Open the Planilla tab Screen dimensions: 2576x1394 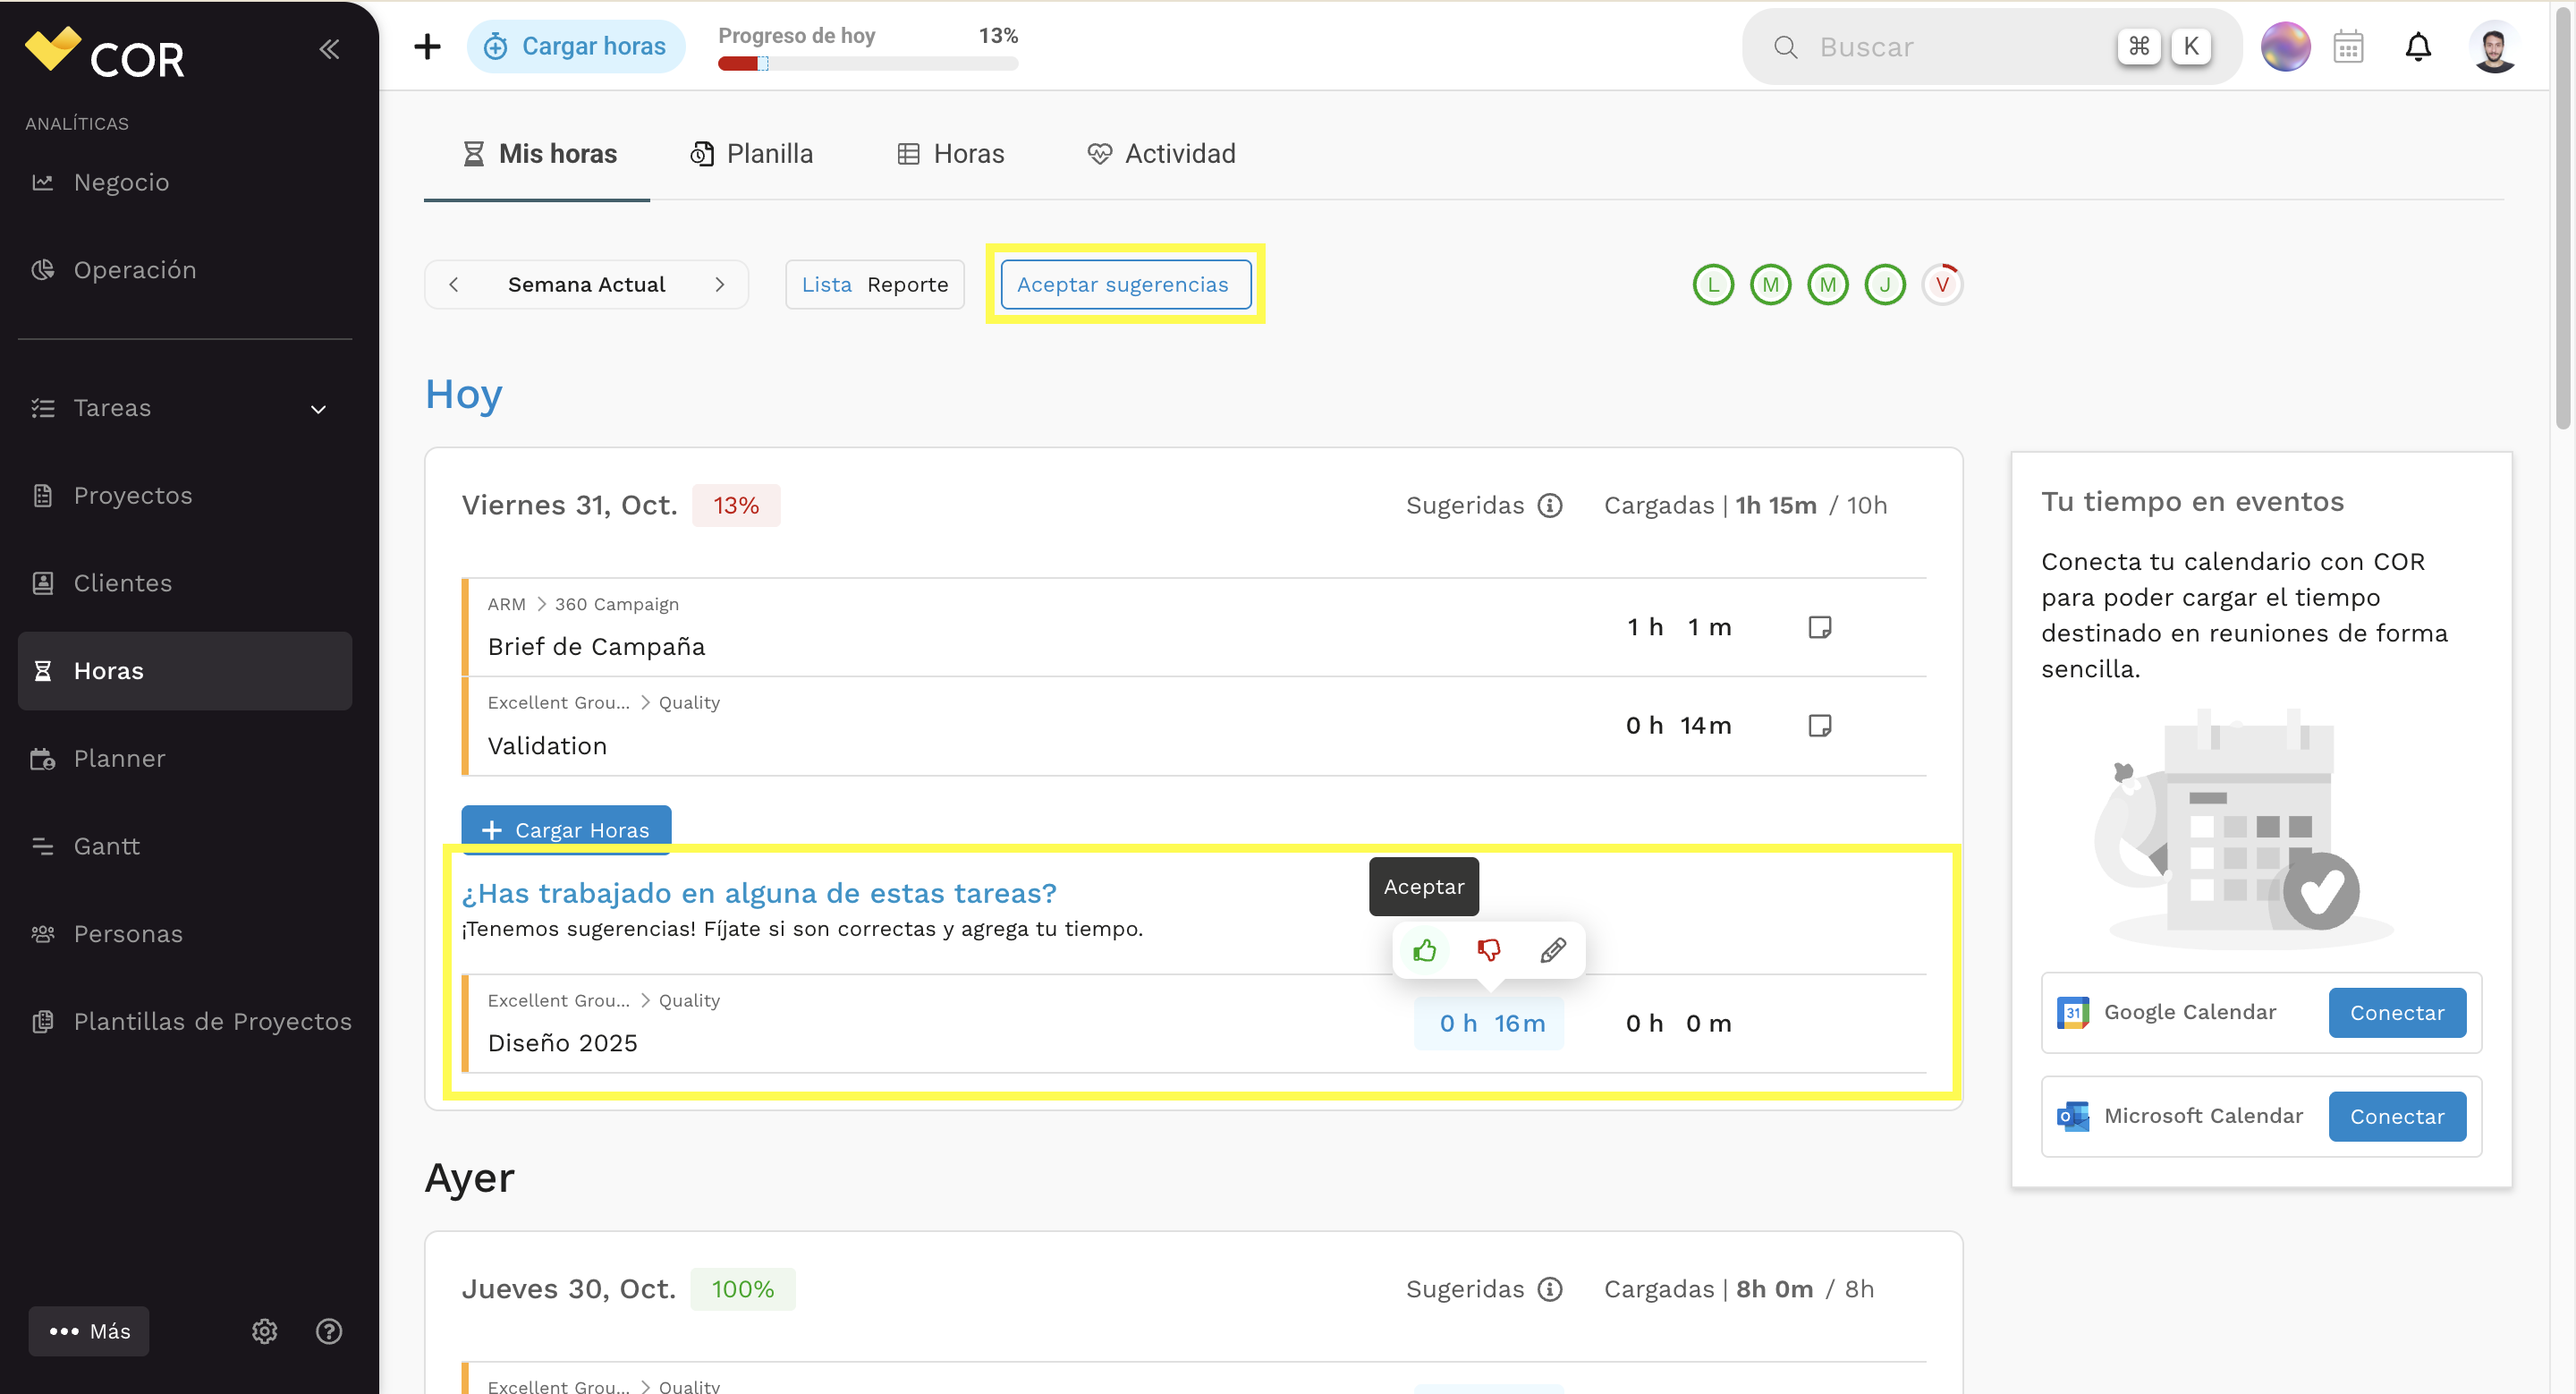pyautogui.click(x=751, y=154)
